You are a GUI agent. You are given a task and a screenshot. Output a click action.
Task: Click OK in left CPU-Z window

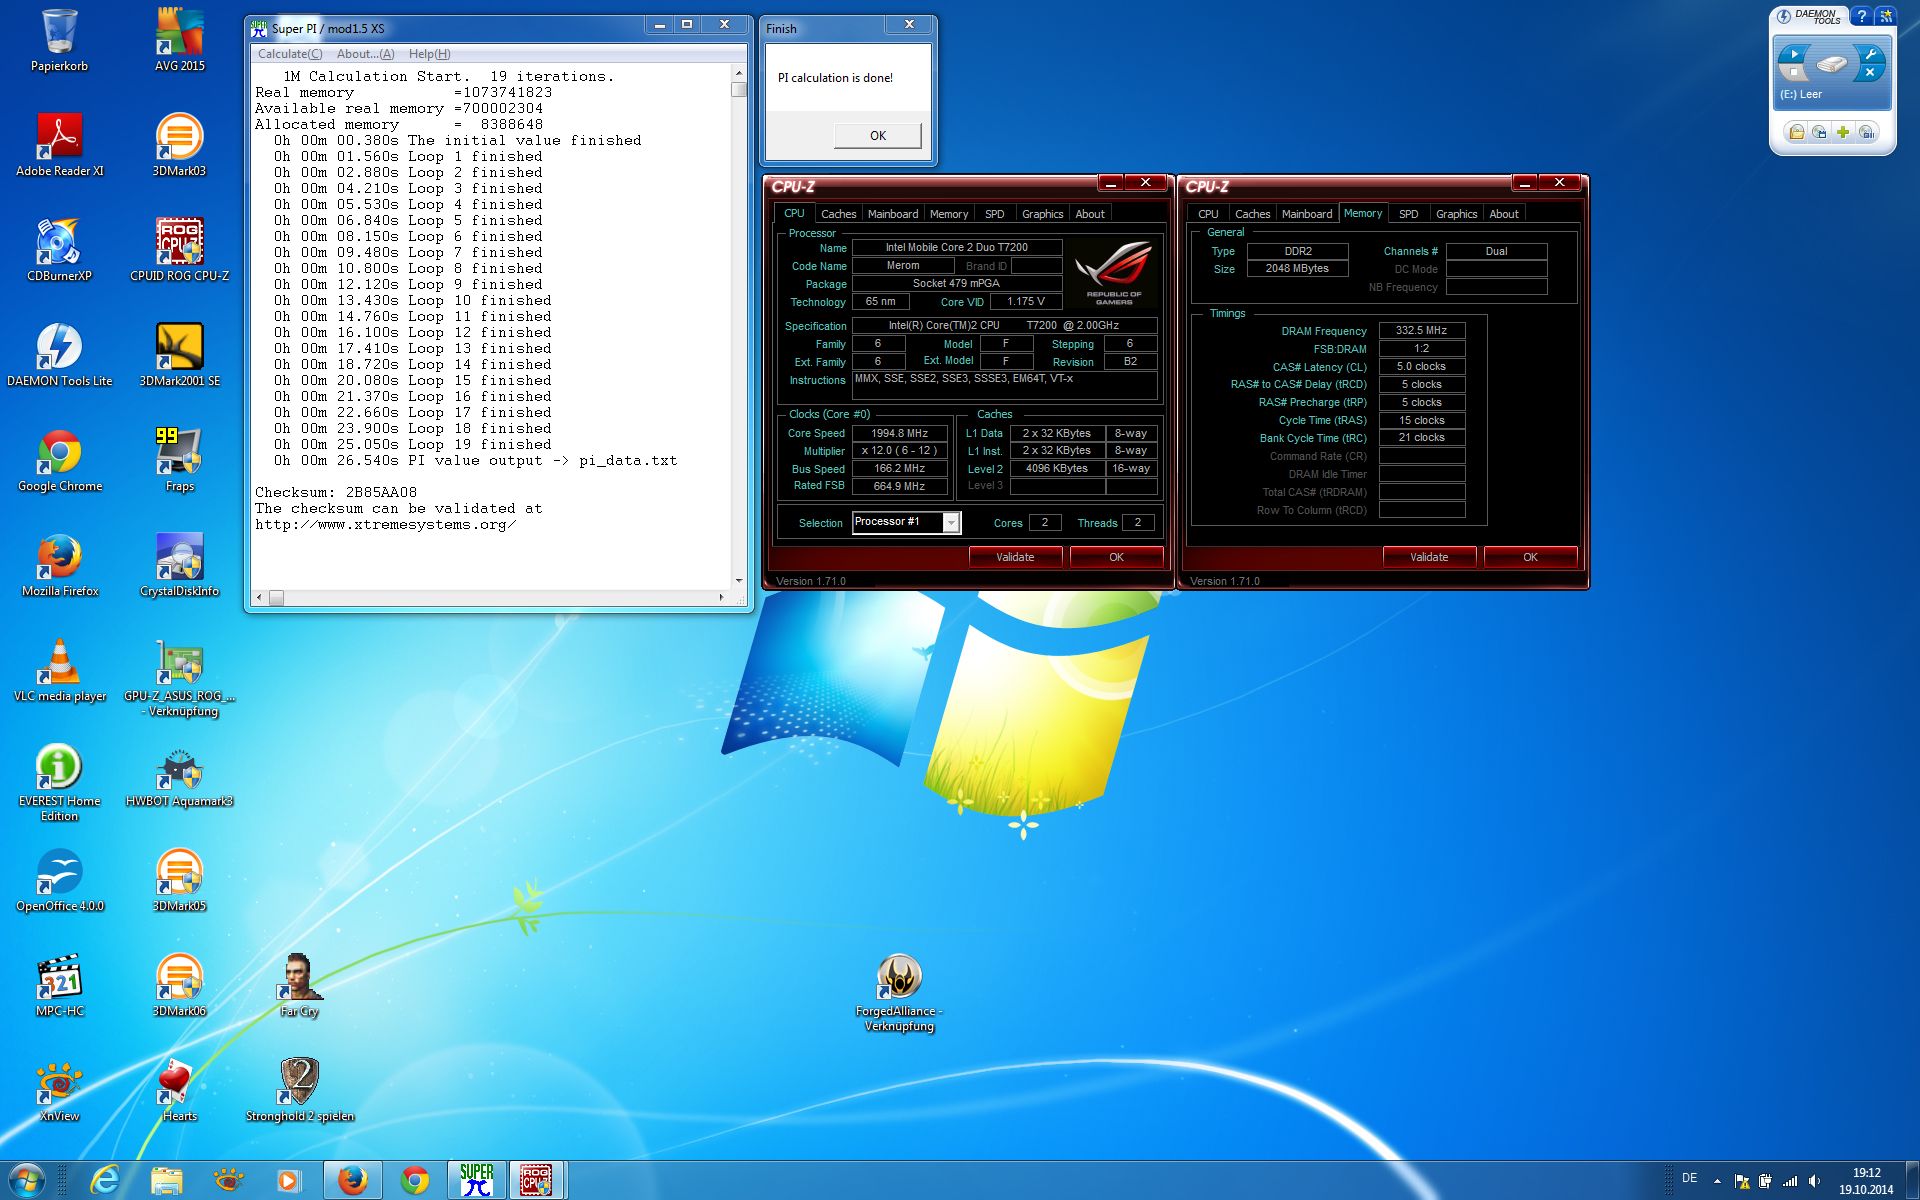(x=1116, y=557)
